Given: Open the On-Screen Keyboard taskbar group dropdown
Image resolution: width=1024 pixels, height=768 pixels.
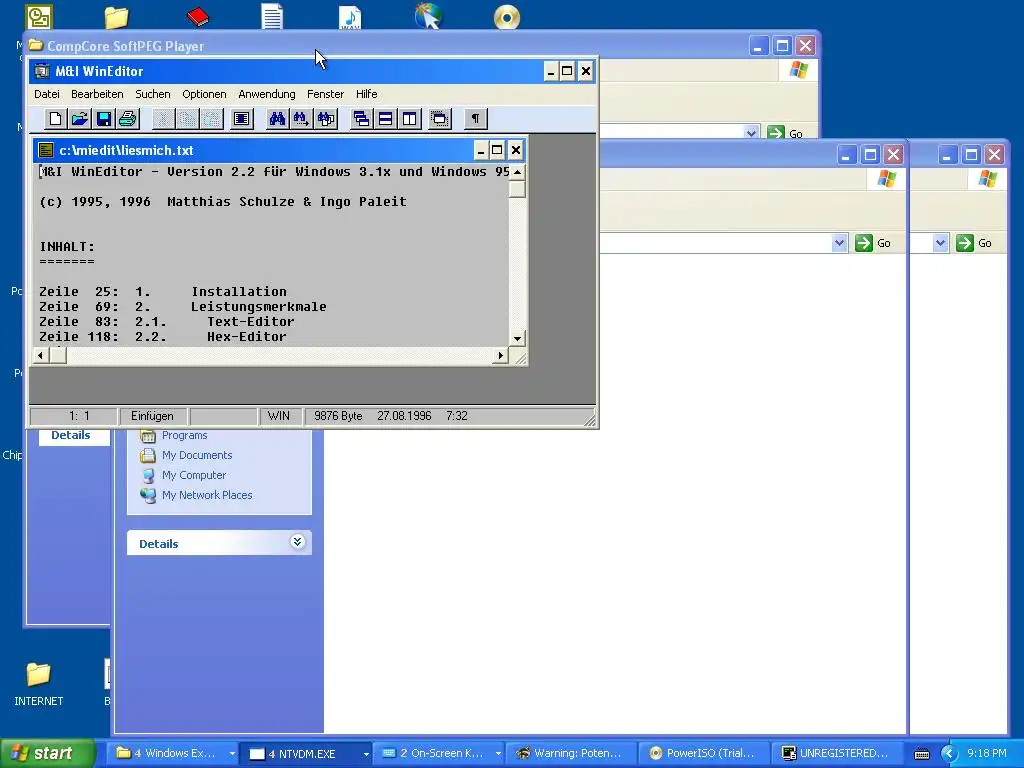Looking at the screenshot, I should (x=498, y=753).
